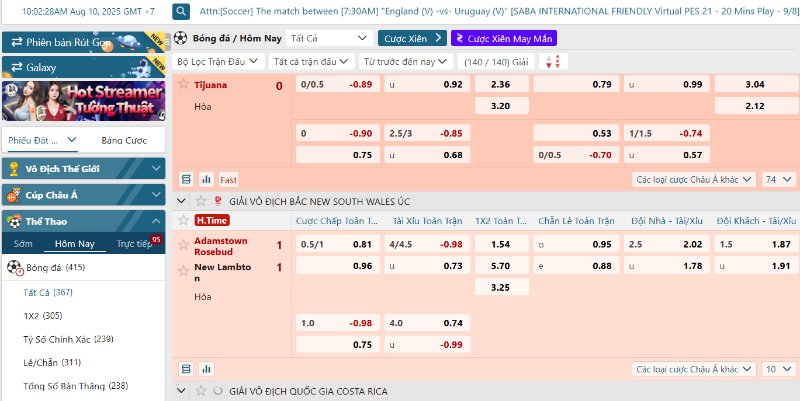This screenshot has width=800, height=401.
Task: Open stats chart icon for Adamstown match
Action: (x=207, y=369)
